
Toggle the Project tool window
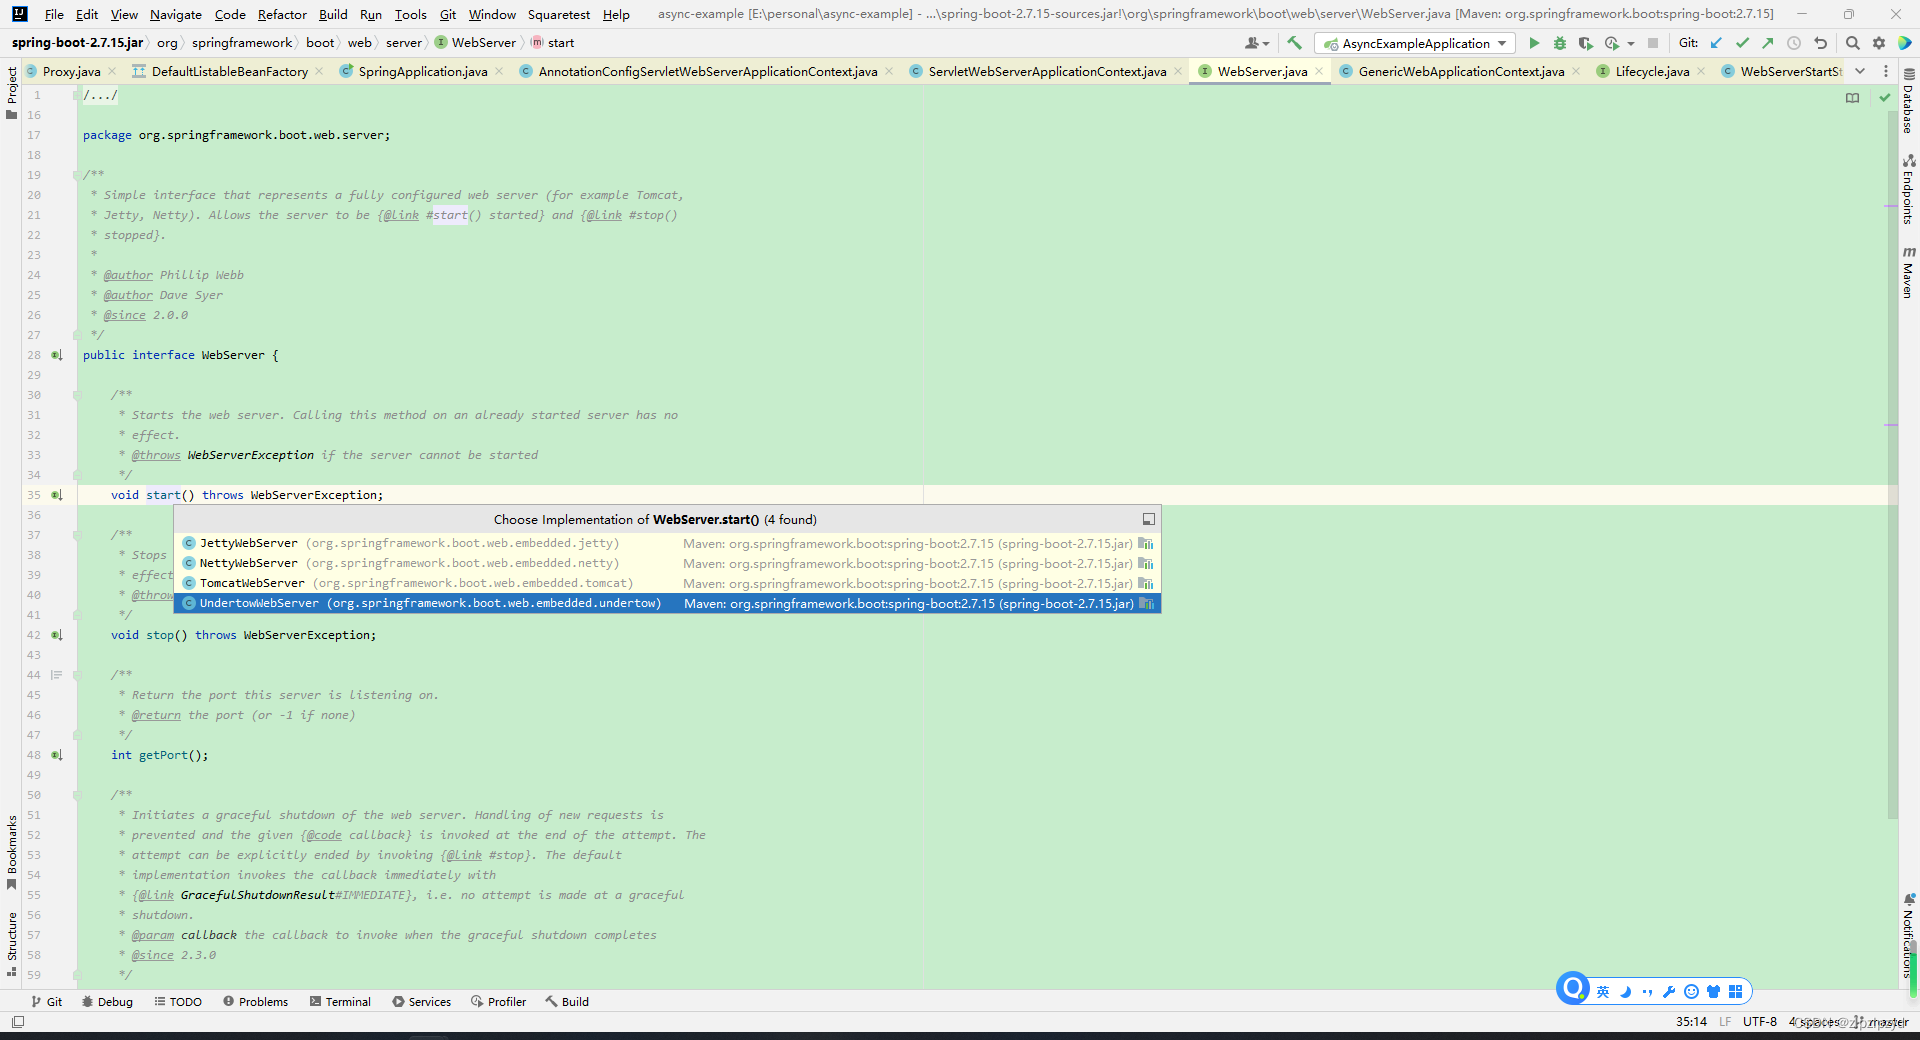click(x=12, y=92)
